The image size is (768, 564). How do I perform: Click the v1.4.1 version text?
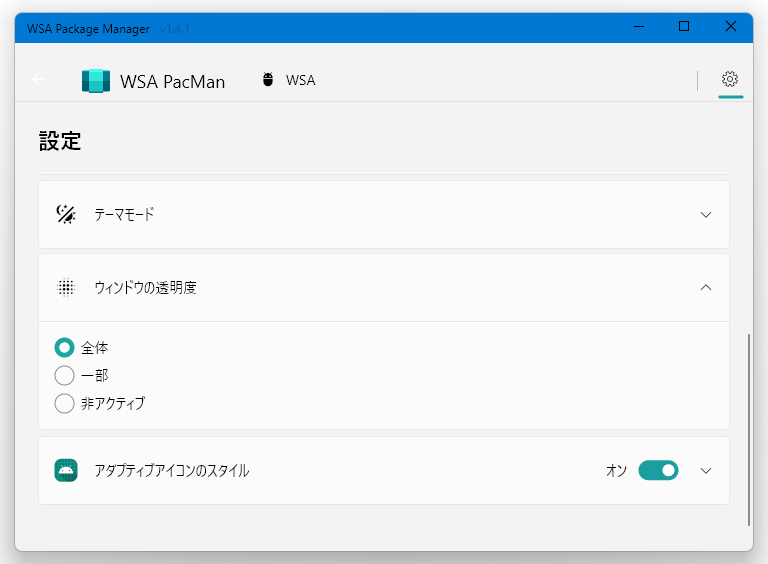pos(174,29)
